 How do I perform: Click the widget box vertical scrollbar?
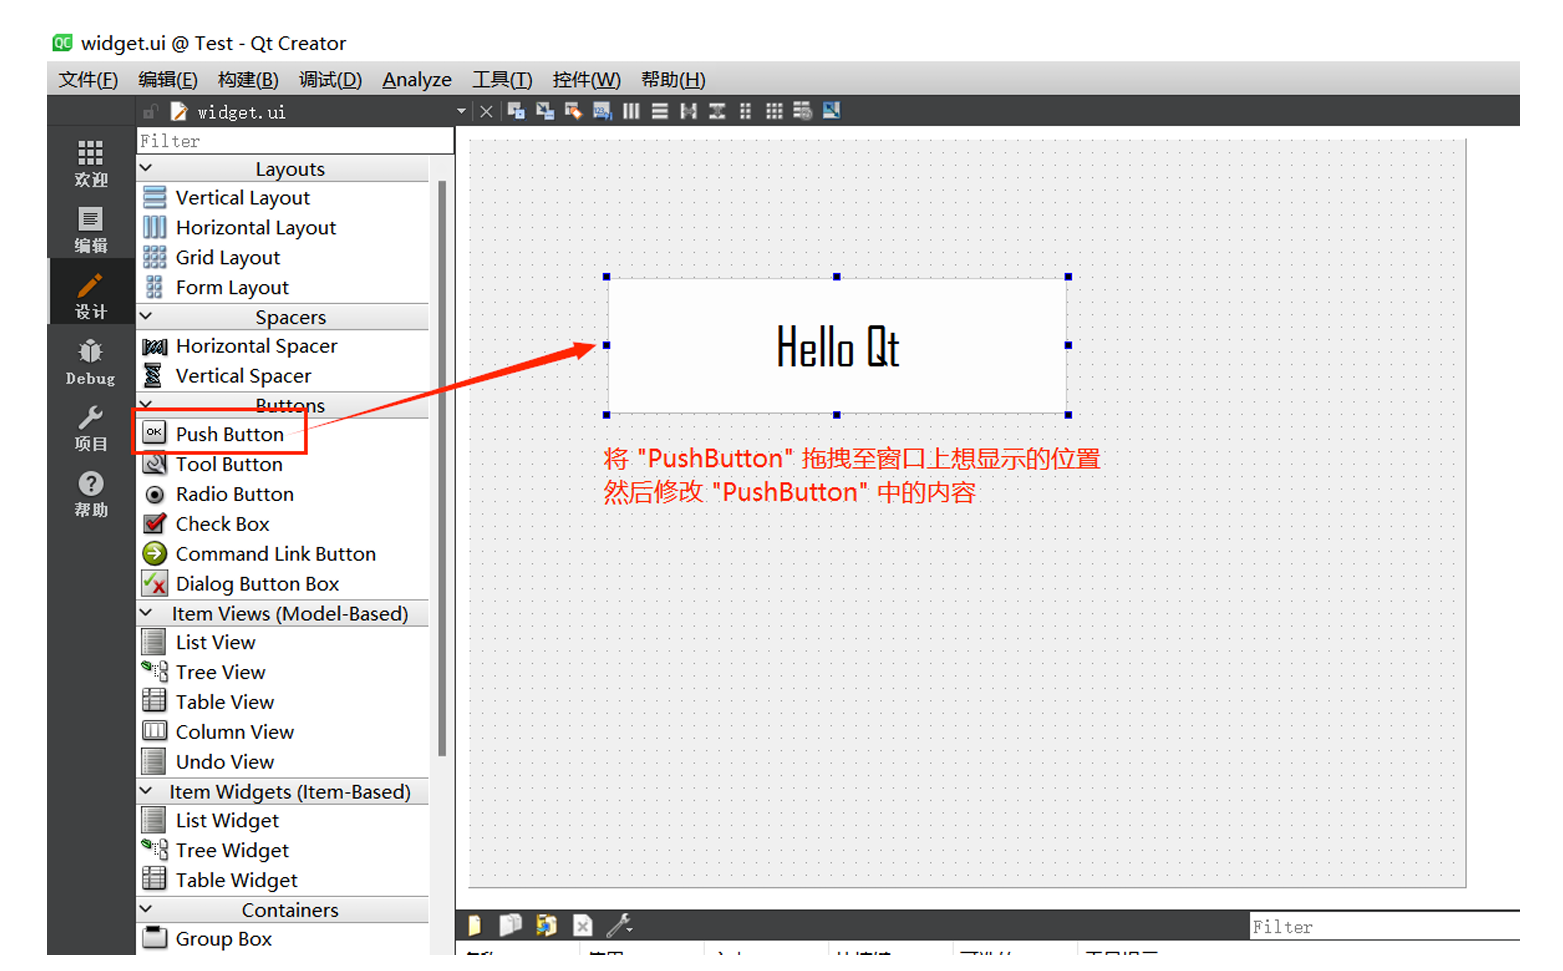point(442,468)
